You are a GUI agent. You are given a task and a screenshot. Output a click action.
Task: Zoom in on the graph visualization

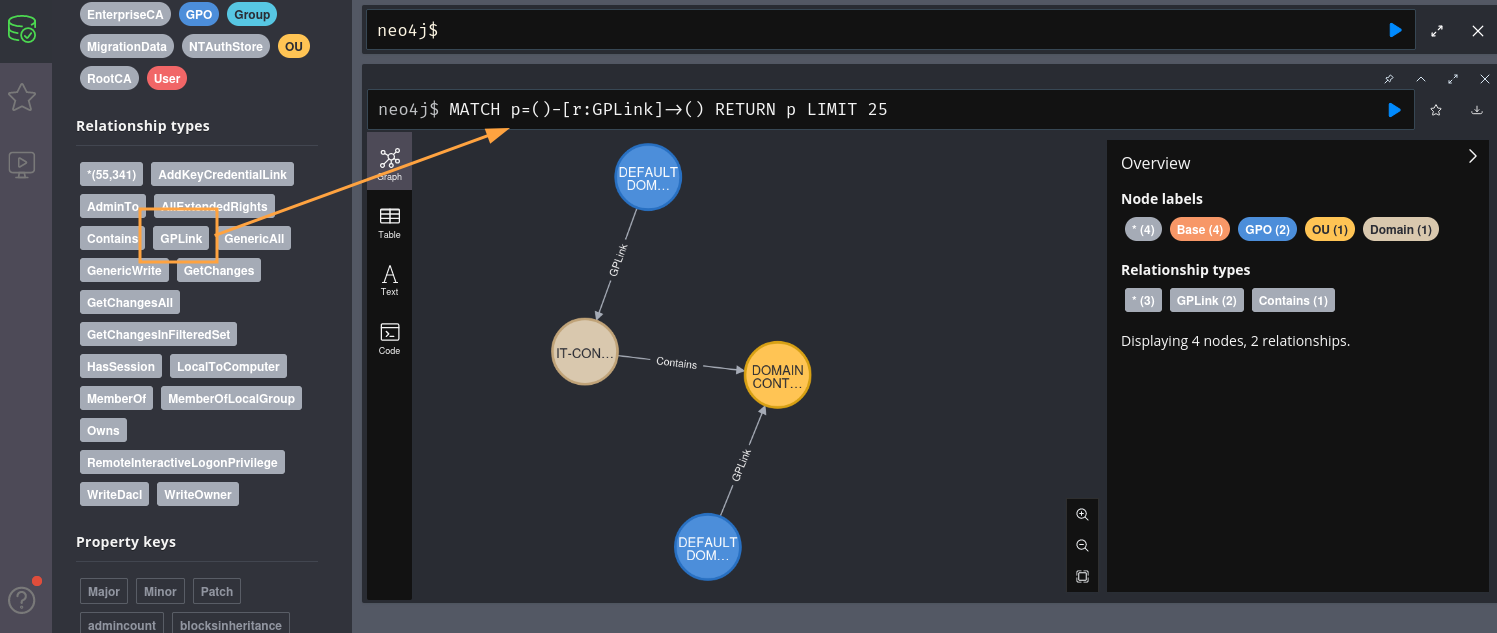(1082, 514)
